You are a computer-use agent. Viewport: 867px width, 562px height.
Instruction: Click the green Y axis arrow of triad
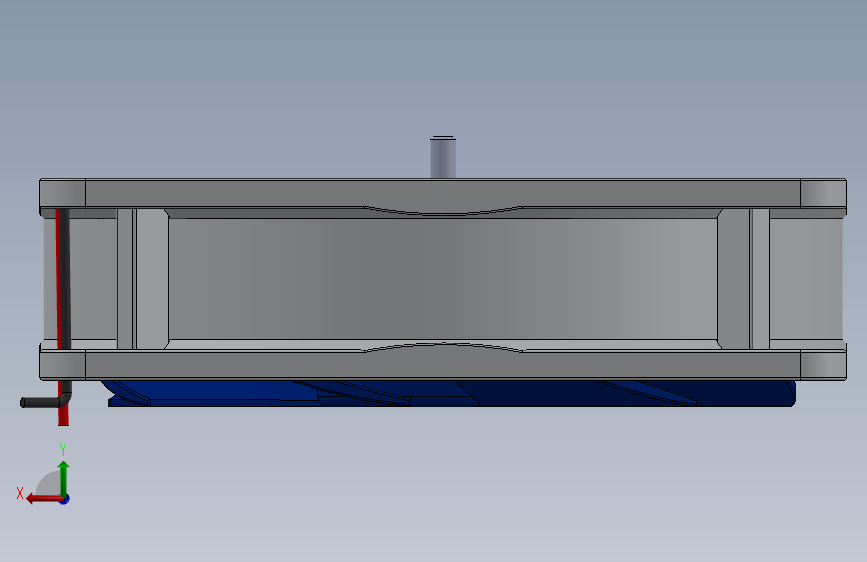(x=64, y=477)
